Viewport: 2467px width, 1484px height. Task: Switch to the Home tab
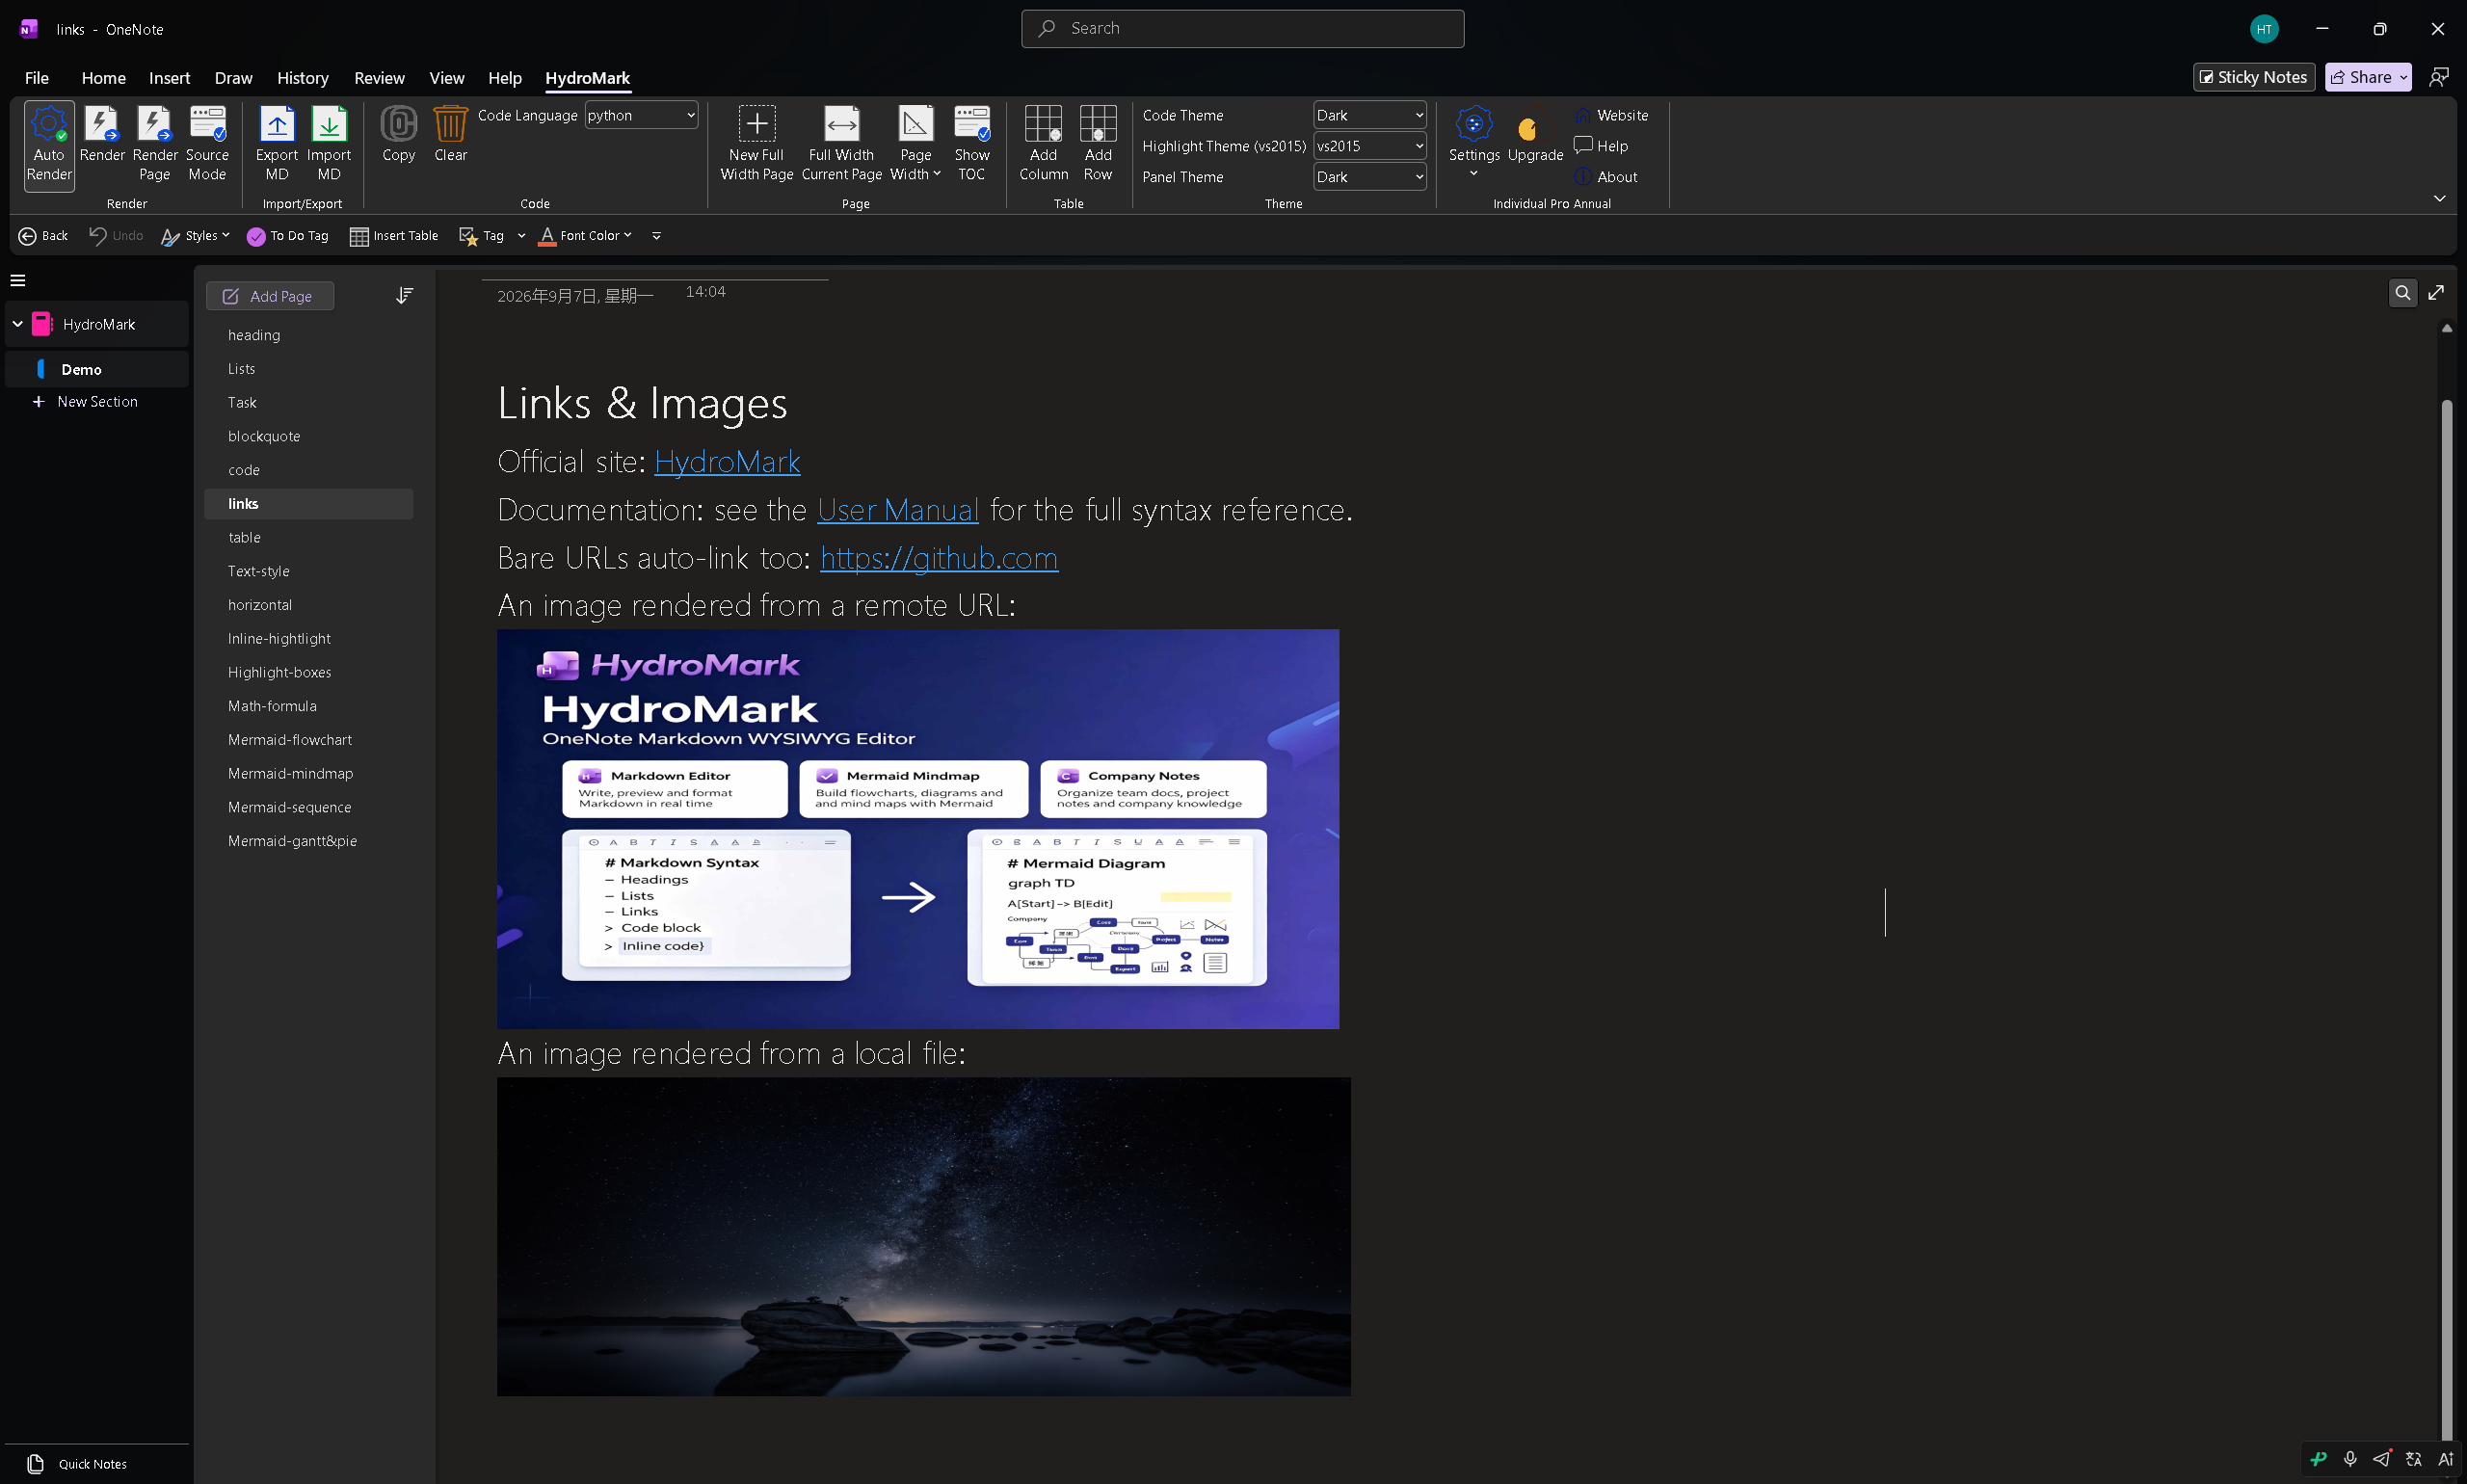pyautogui.click(x=104, y=78)
